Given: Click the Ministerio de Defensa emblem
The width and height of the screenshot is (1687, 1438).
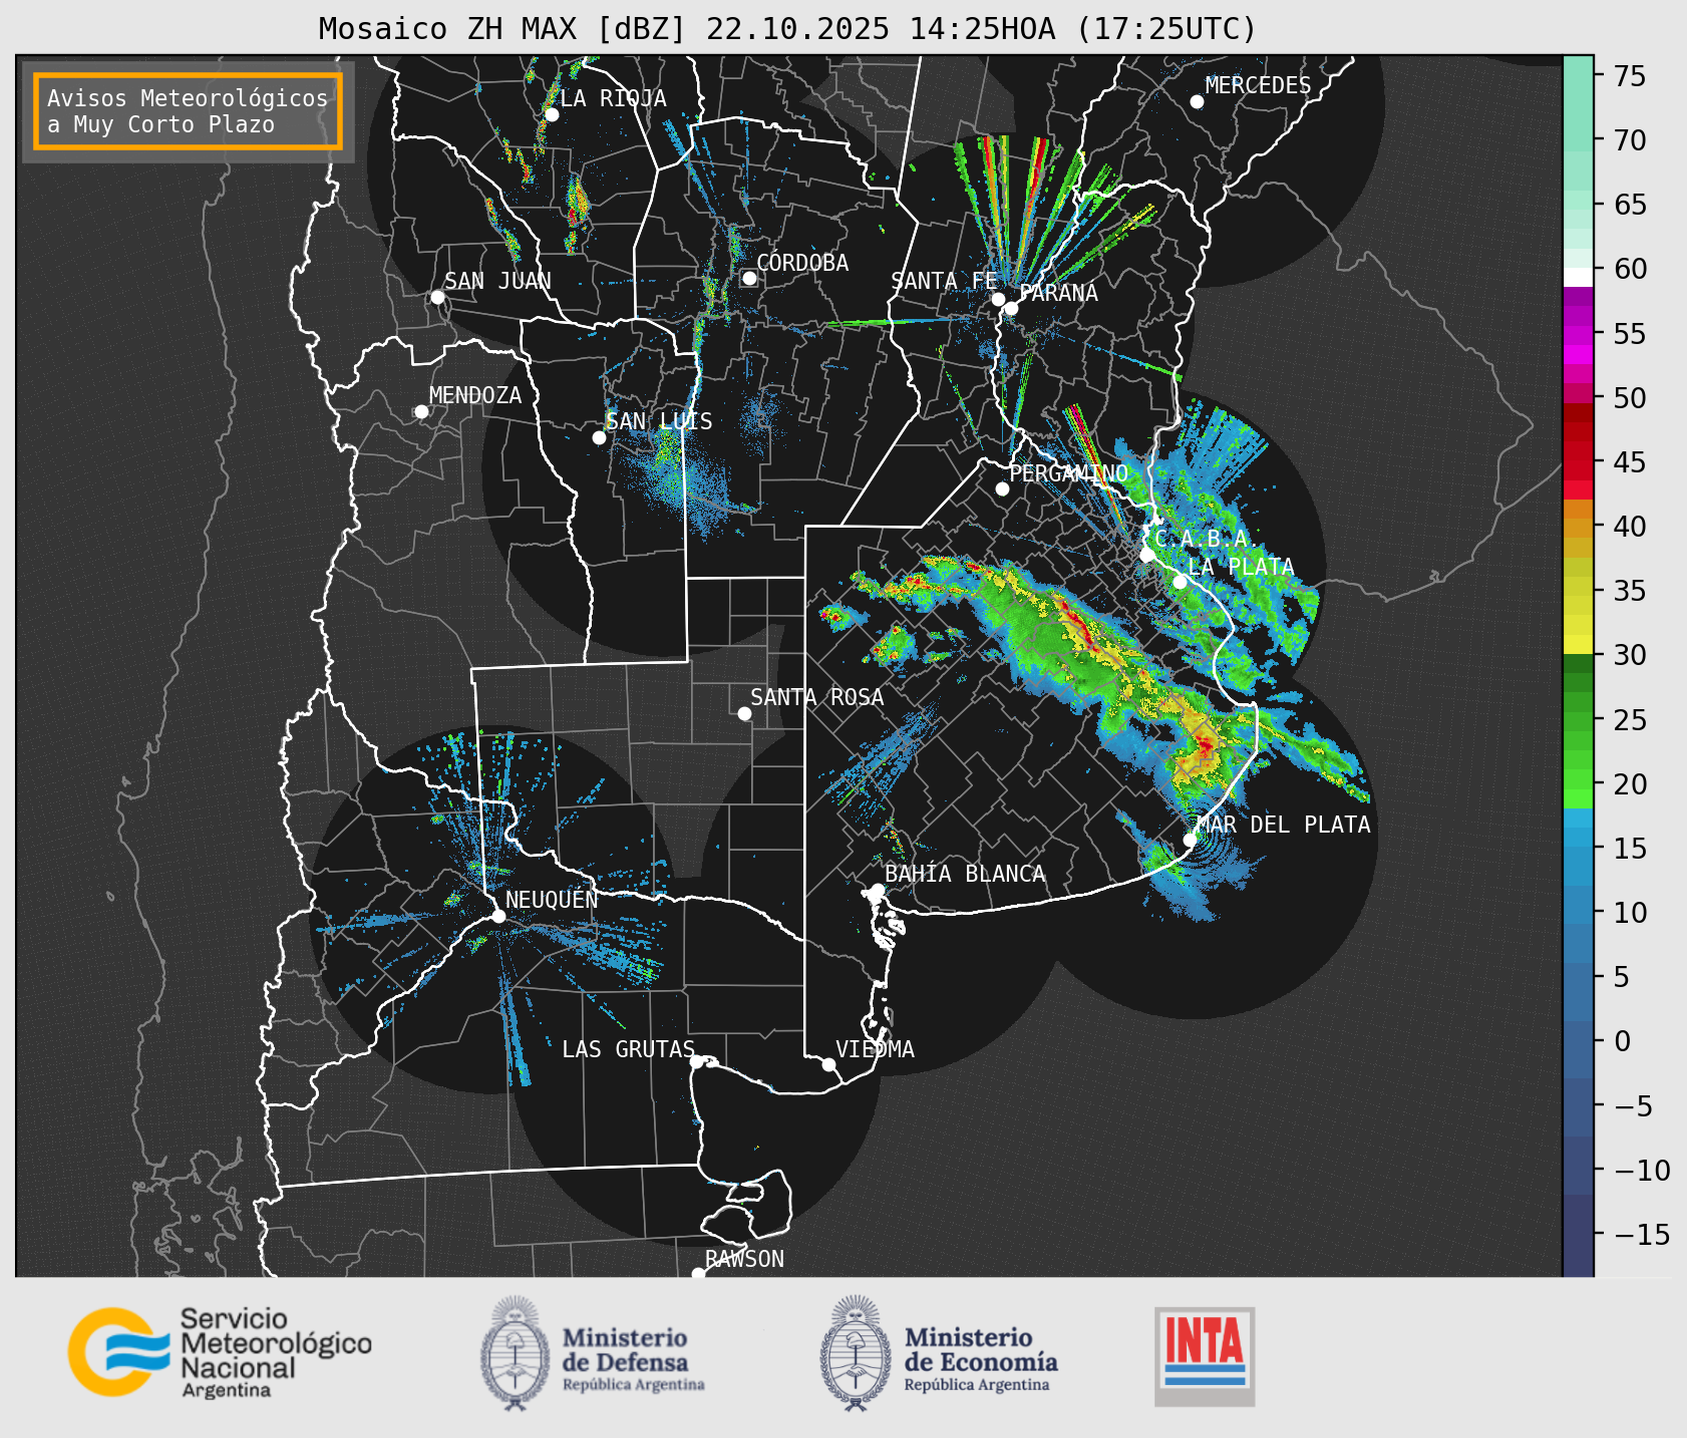Looking at the screenshot, I should click(x=515, y=1353).
